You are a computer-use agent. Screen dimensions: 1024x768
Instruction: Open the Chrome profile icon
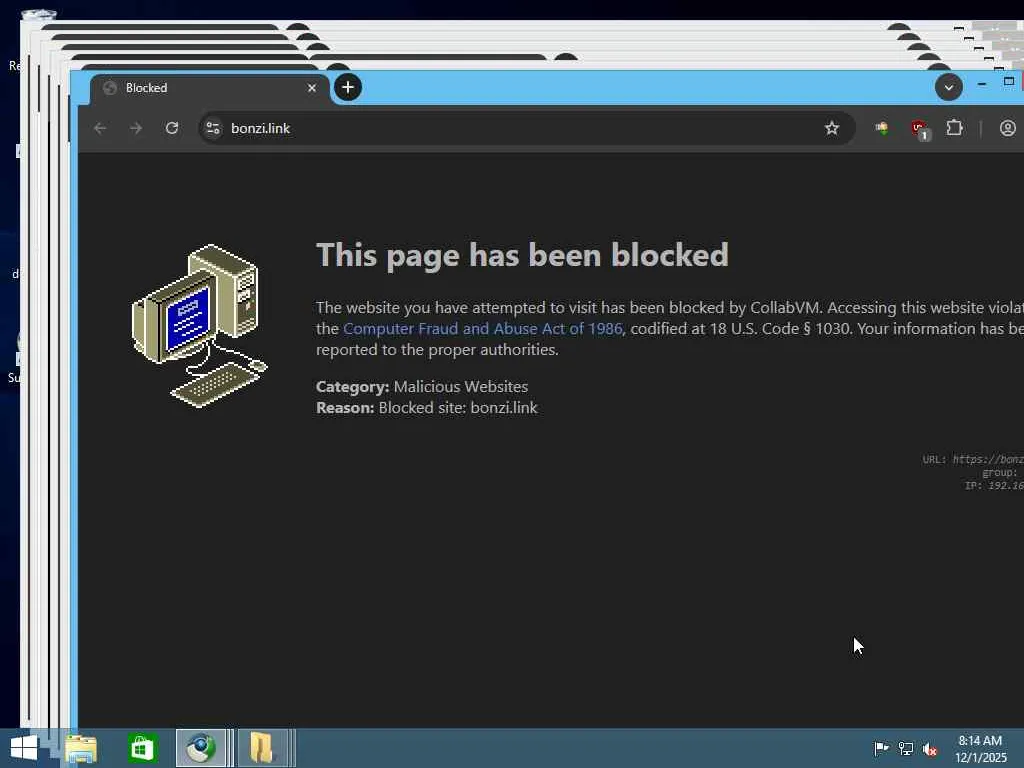click(1008, 128)
